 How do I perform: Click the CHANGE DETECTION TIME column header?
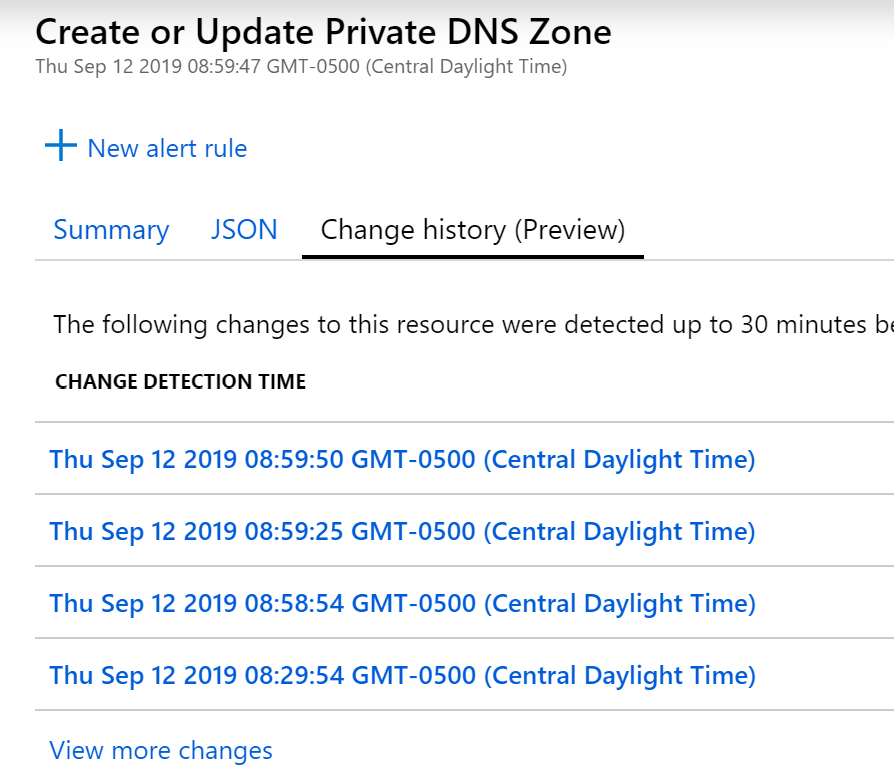click(180, 382)
